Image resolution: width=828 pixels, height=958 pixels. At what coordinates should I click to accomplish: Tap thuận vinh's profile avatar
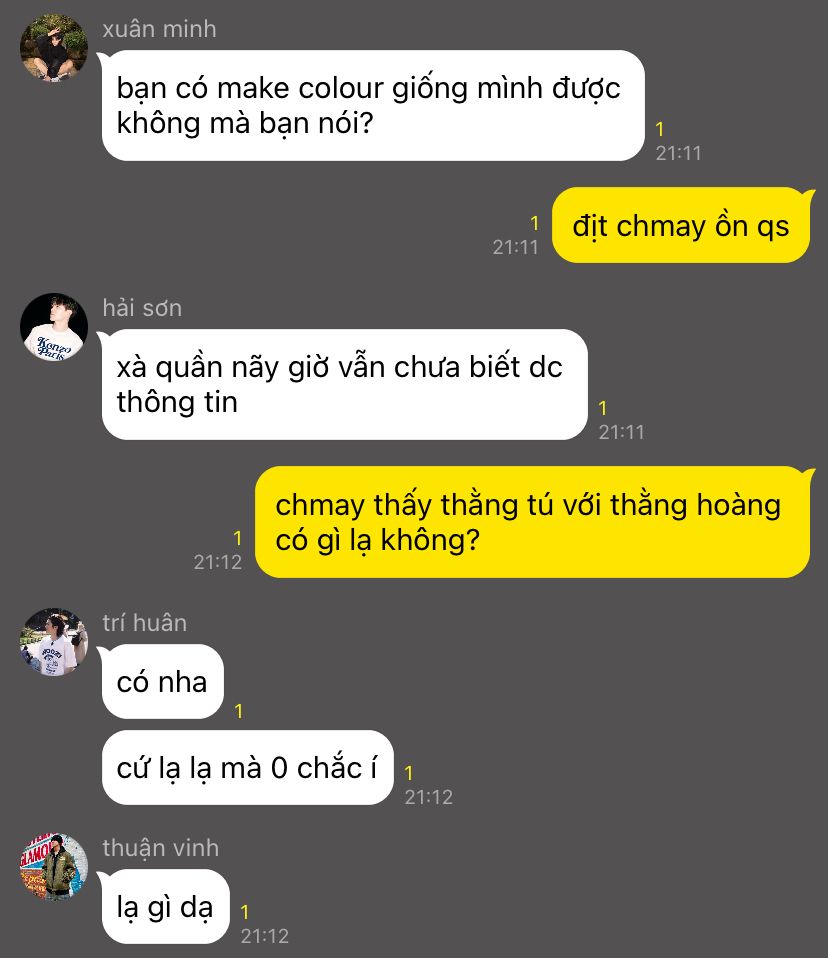tap(54, 866)
